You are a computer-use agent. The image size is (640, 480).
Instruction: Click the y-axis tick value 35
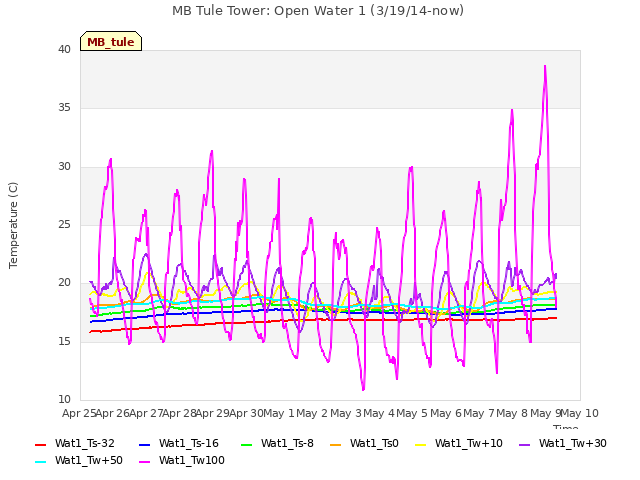tap(64, 108)
